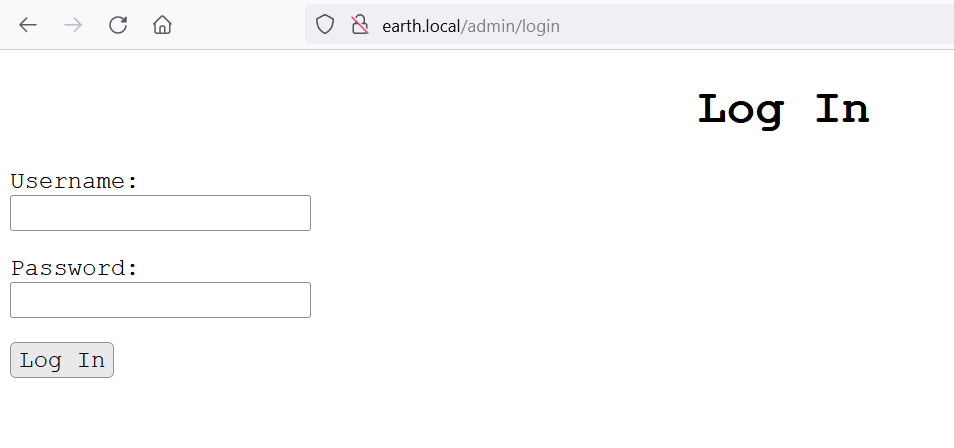Screen dimensions: 954x448
Task: Click blank page area below Log In button
Action: tap(300, 415)
